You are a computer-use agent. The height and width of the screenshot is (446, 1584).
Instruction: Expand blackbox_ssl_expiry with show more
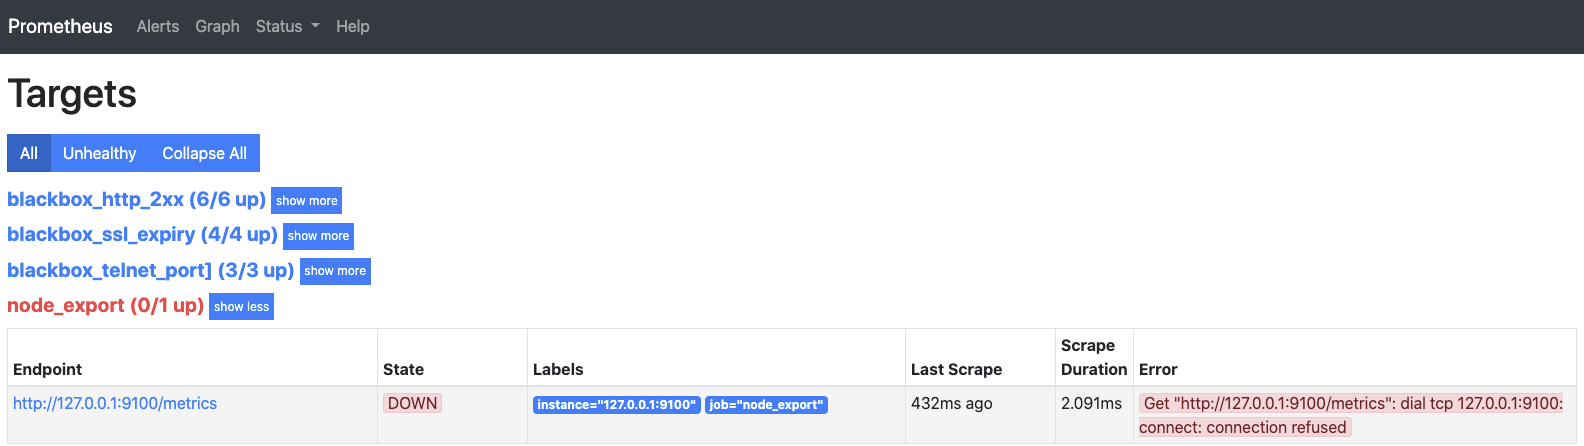[318, 236]
